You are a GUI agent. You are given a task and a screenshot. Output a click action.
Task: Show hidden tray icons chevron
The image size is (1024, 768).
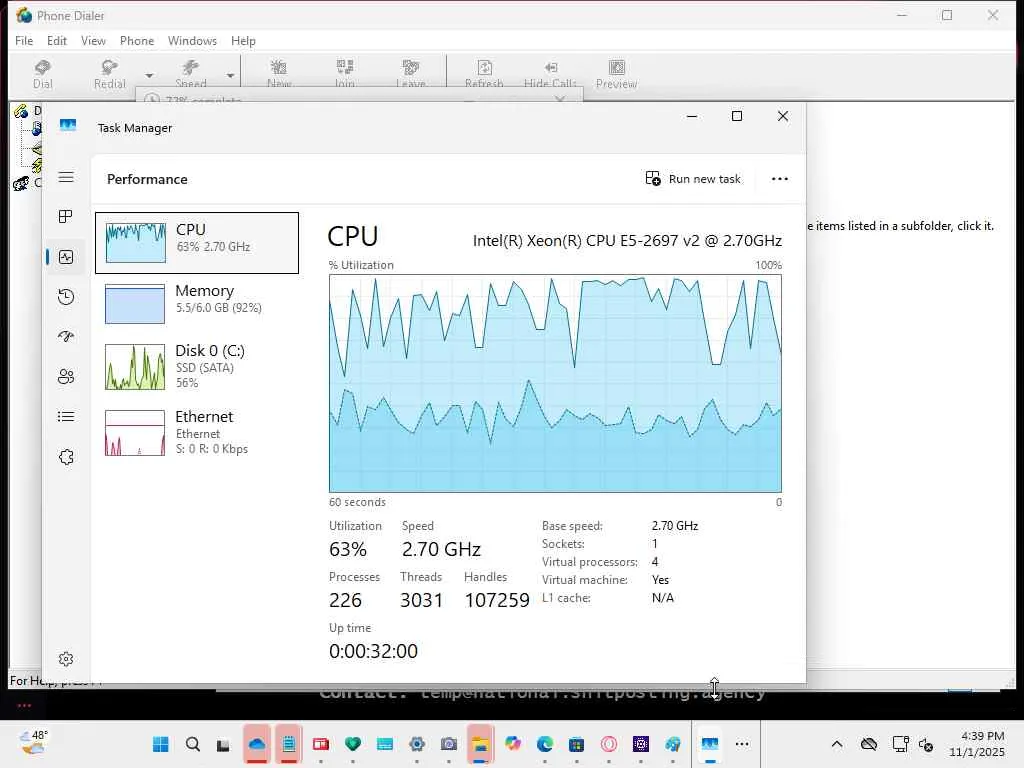point(837,744)
